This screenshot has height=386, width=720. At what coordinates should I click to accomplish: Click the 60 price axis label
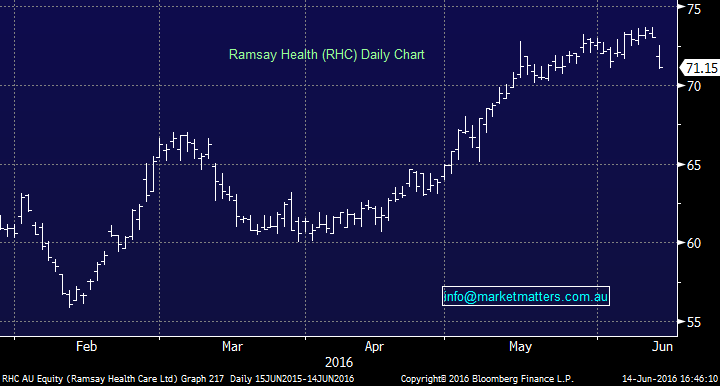coord(694,243)
